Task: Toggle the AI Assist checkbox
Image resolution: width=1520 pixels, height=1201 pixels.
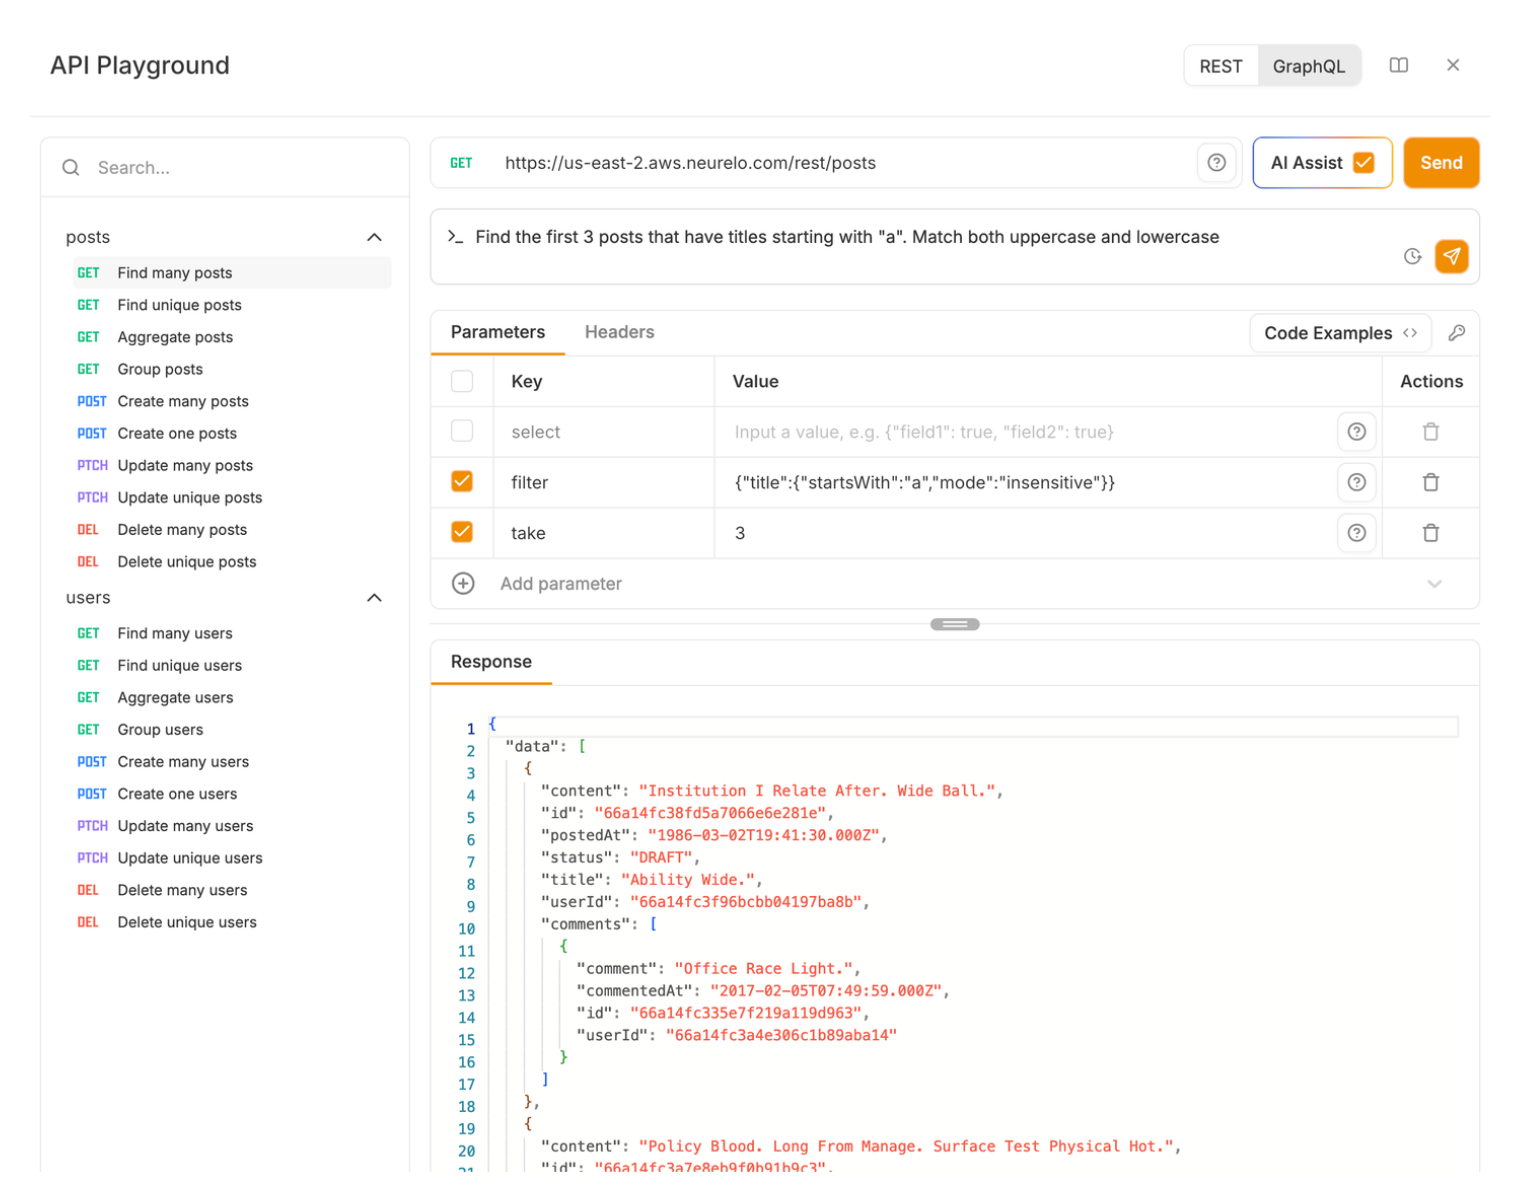Action: (1363, 163)
